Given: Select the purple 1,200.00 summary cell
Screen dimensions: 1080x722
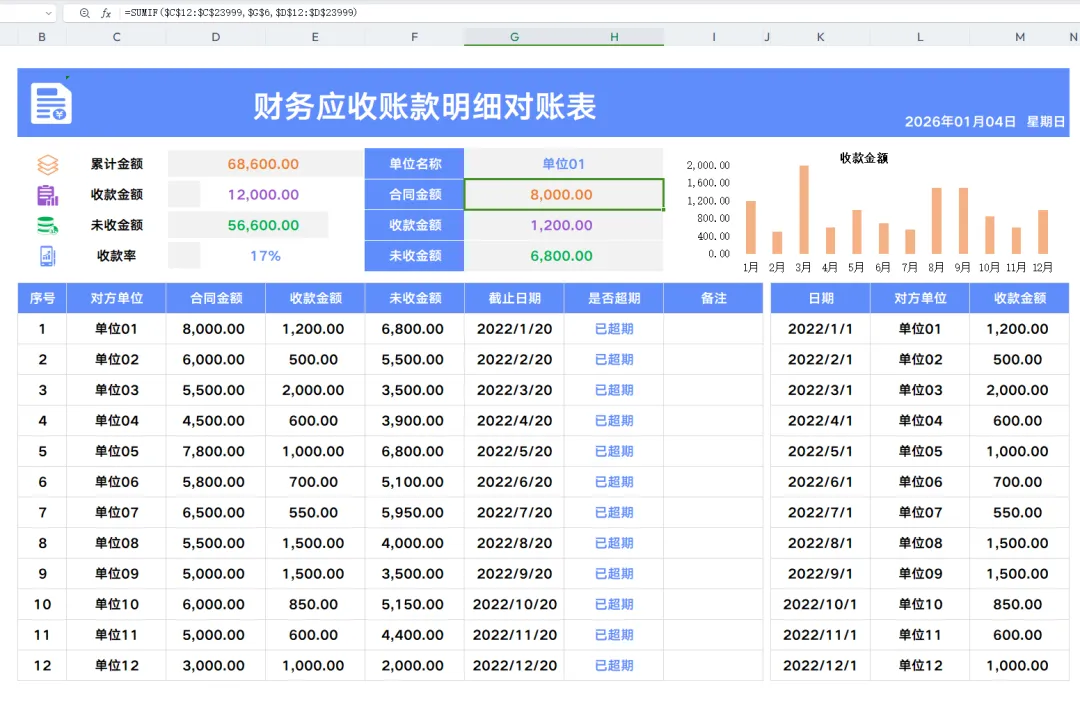Looking at the screenshot, I should pyautogui.click(x=563, y=225).
